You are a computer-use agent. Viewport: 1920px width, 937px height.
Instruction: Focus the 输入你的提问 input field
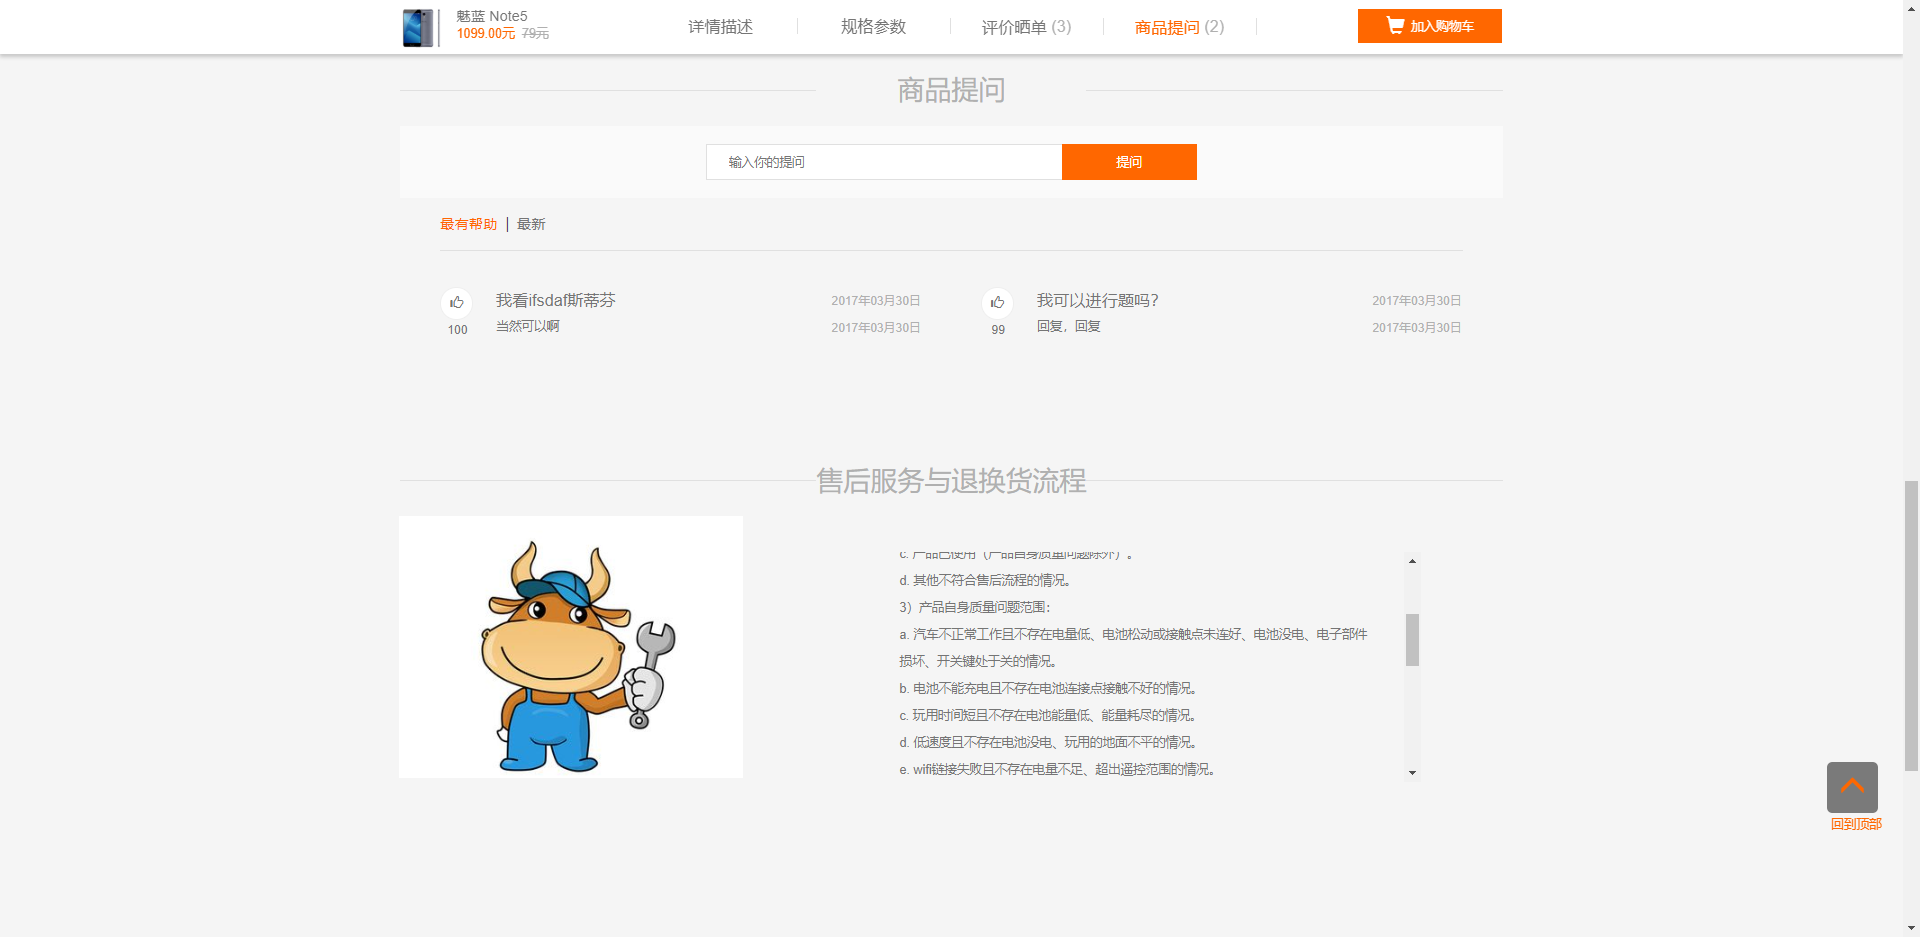(884, 162)
